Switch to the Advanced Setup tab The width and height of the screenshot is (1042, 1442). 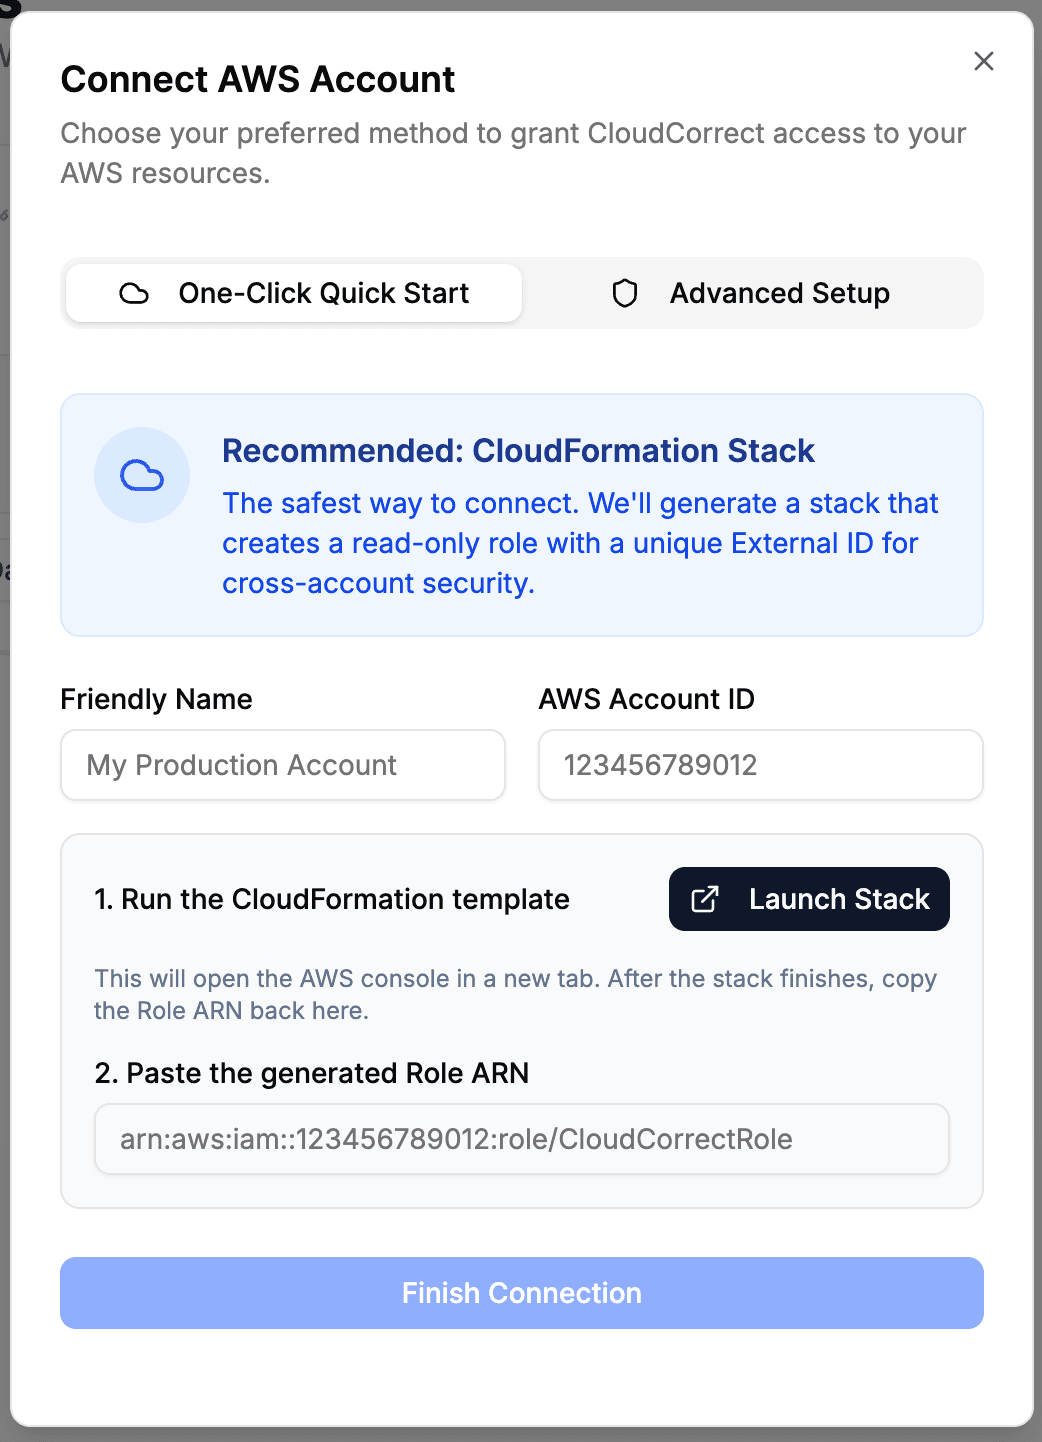click(x=751, y=293)
